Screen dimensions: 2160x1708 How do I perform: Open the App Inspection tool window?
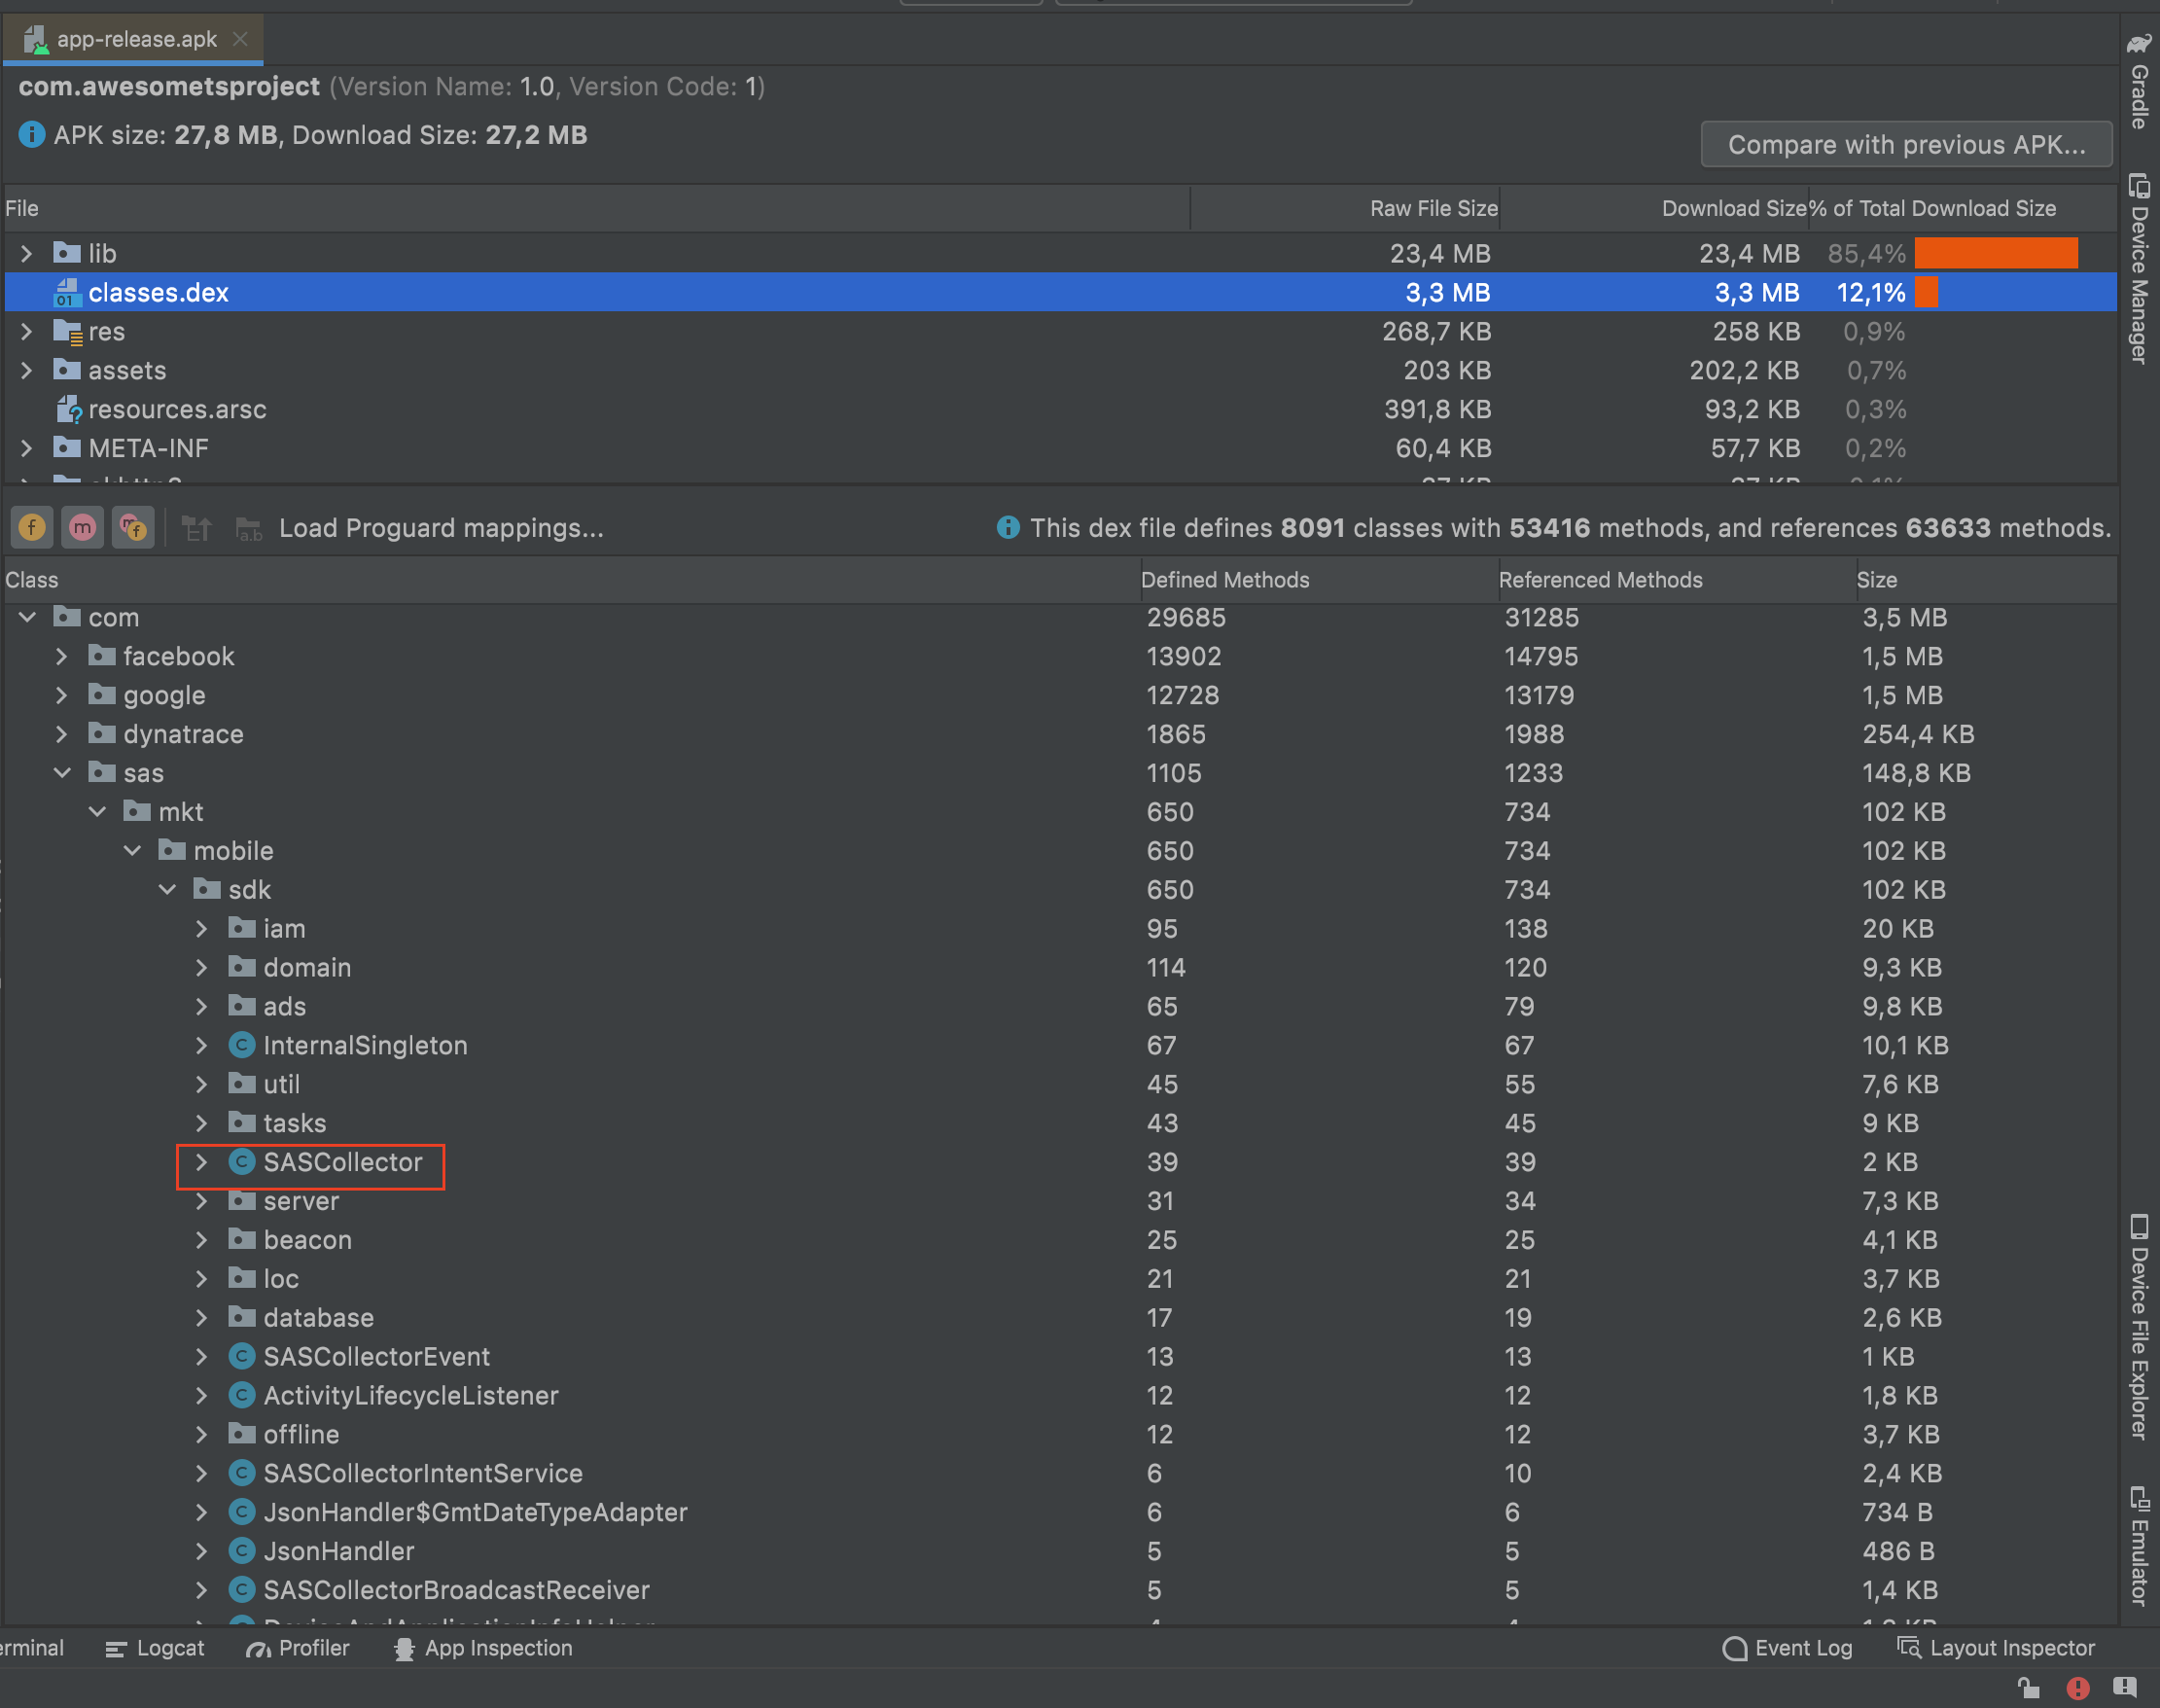pos(497,1647)
